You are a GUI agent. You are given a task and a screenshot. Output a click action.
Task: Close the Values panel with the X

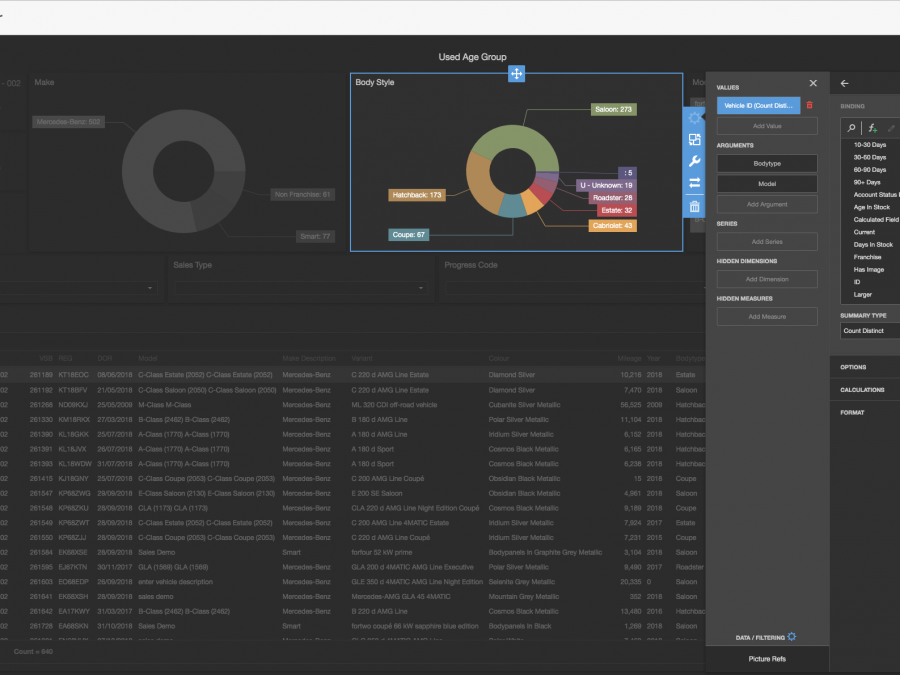point(812,83)
